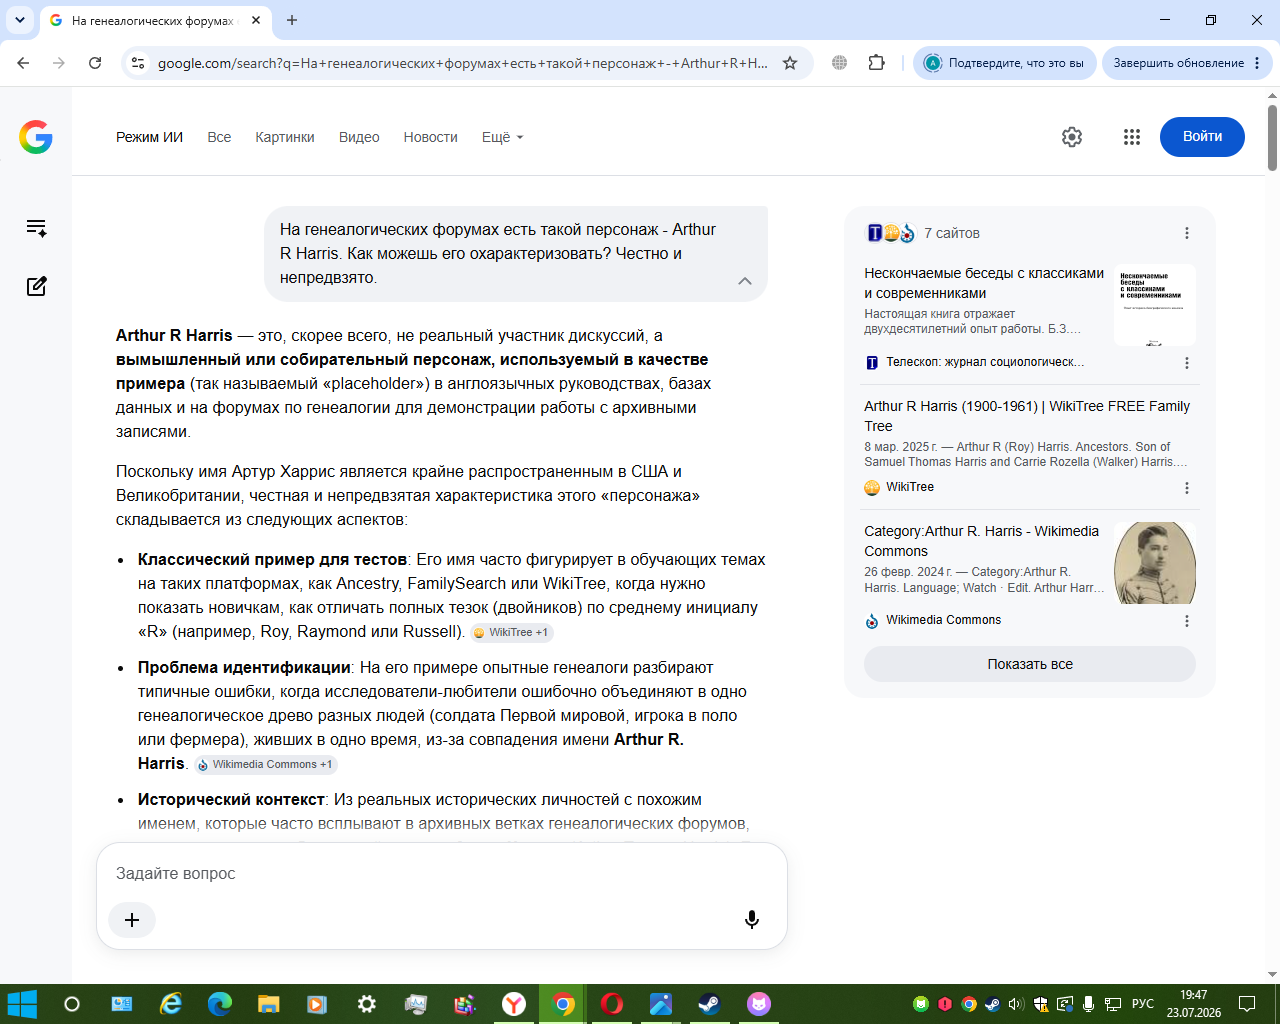Switch to the Новости tab

click(431, 137)
